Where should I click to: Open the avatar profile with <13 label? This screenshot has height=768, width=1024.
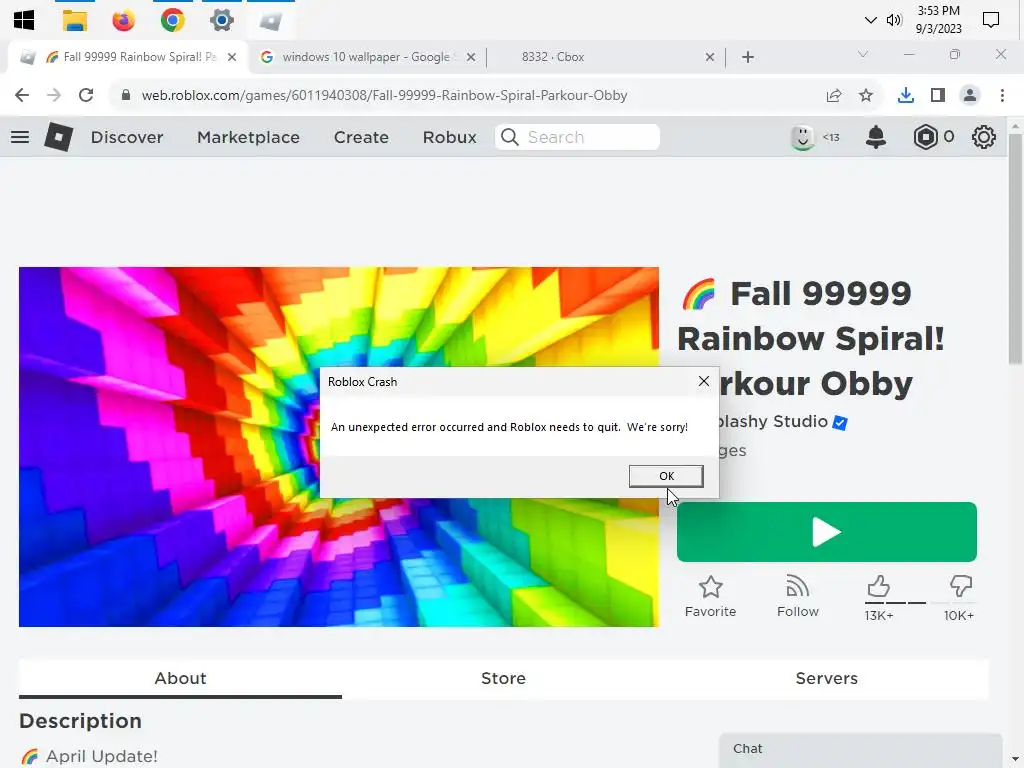pos(814,137)
